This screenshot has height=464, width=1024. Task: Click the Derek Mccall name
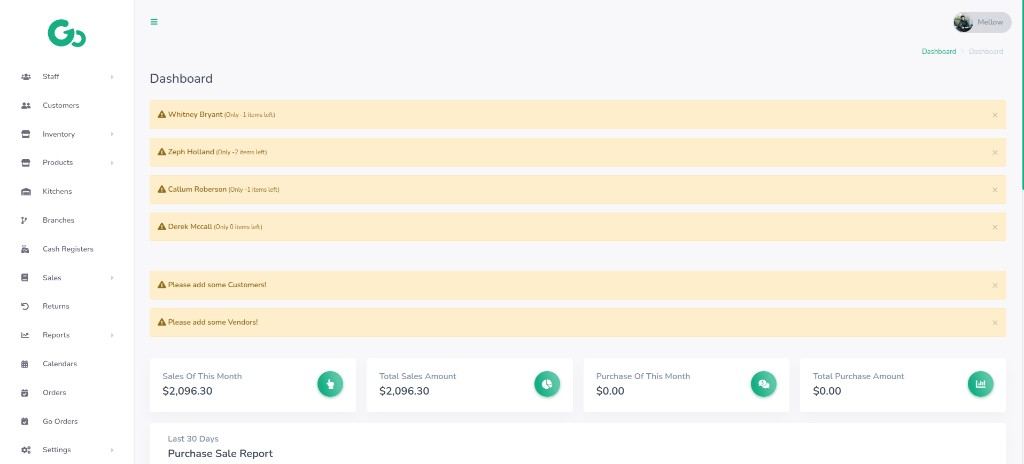click(190, 226)
